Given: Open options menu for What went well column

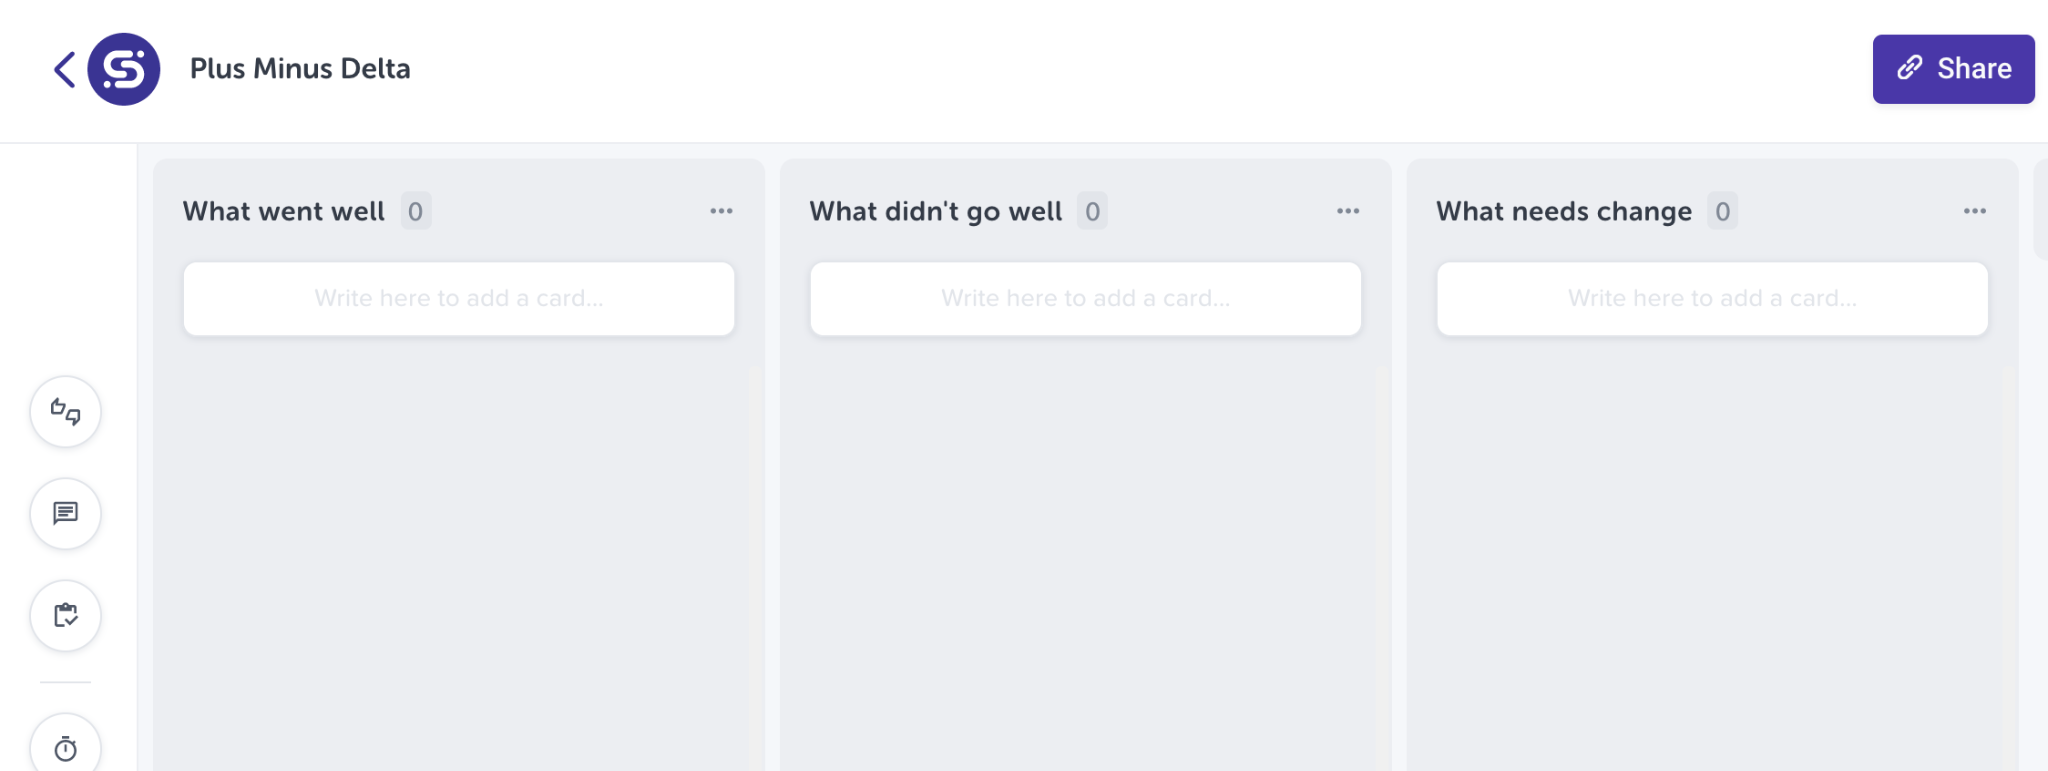Looking at the screenshot, I should 722,210.
